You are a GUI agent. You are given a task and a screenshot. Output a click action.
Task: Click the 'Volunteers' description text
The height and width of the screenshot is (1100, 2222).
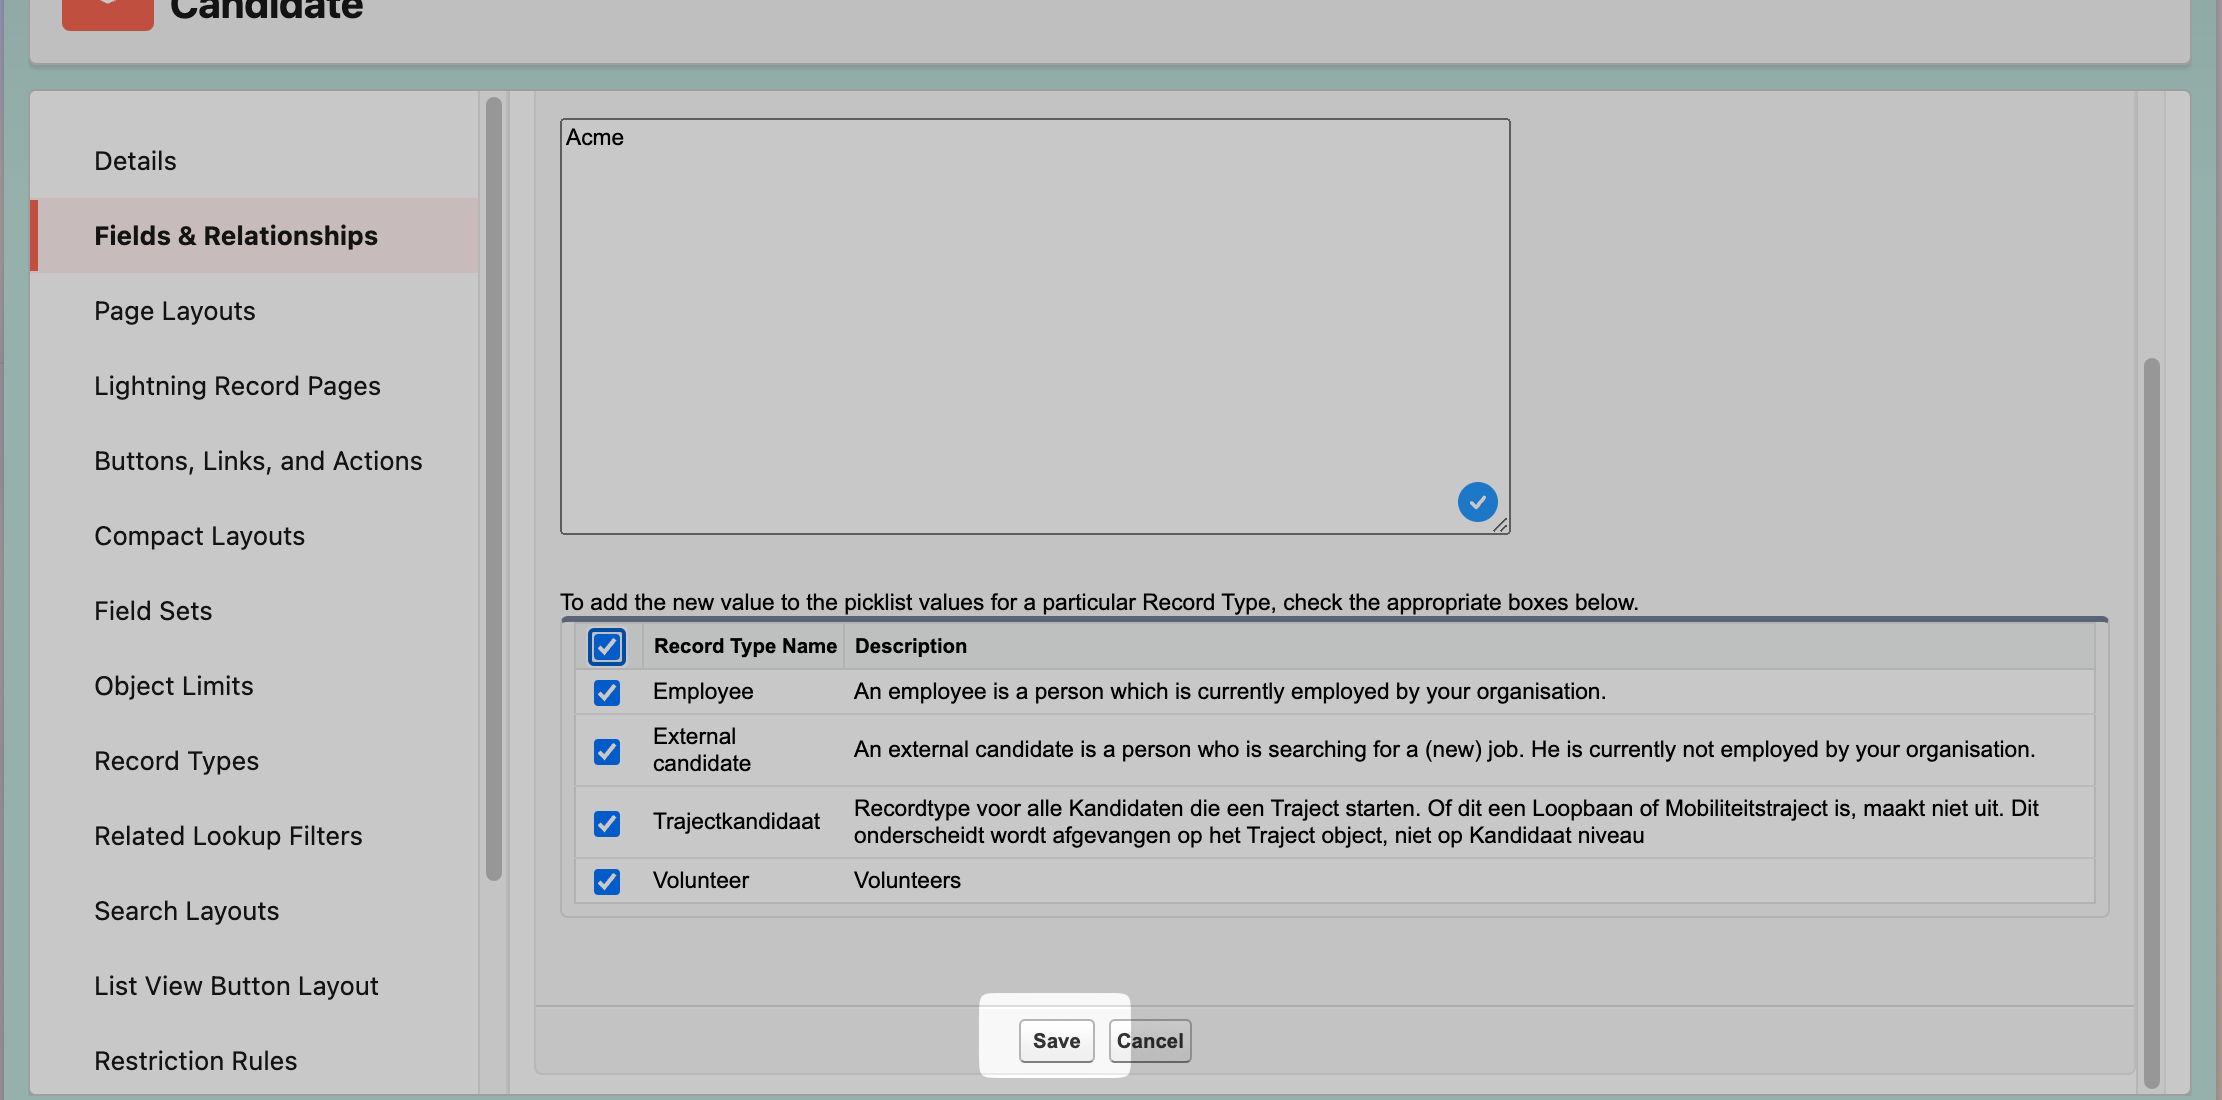point(907,881)
